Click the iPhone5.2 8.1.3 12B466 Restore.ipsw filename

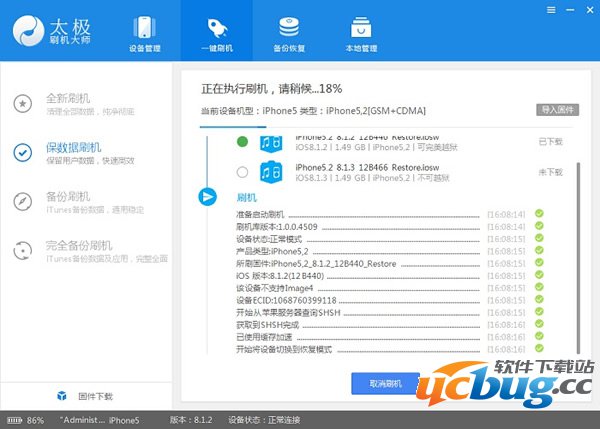367,167
